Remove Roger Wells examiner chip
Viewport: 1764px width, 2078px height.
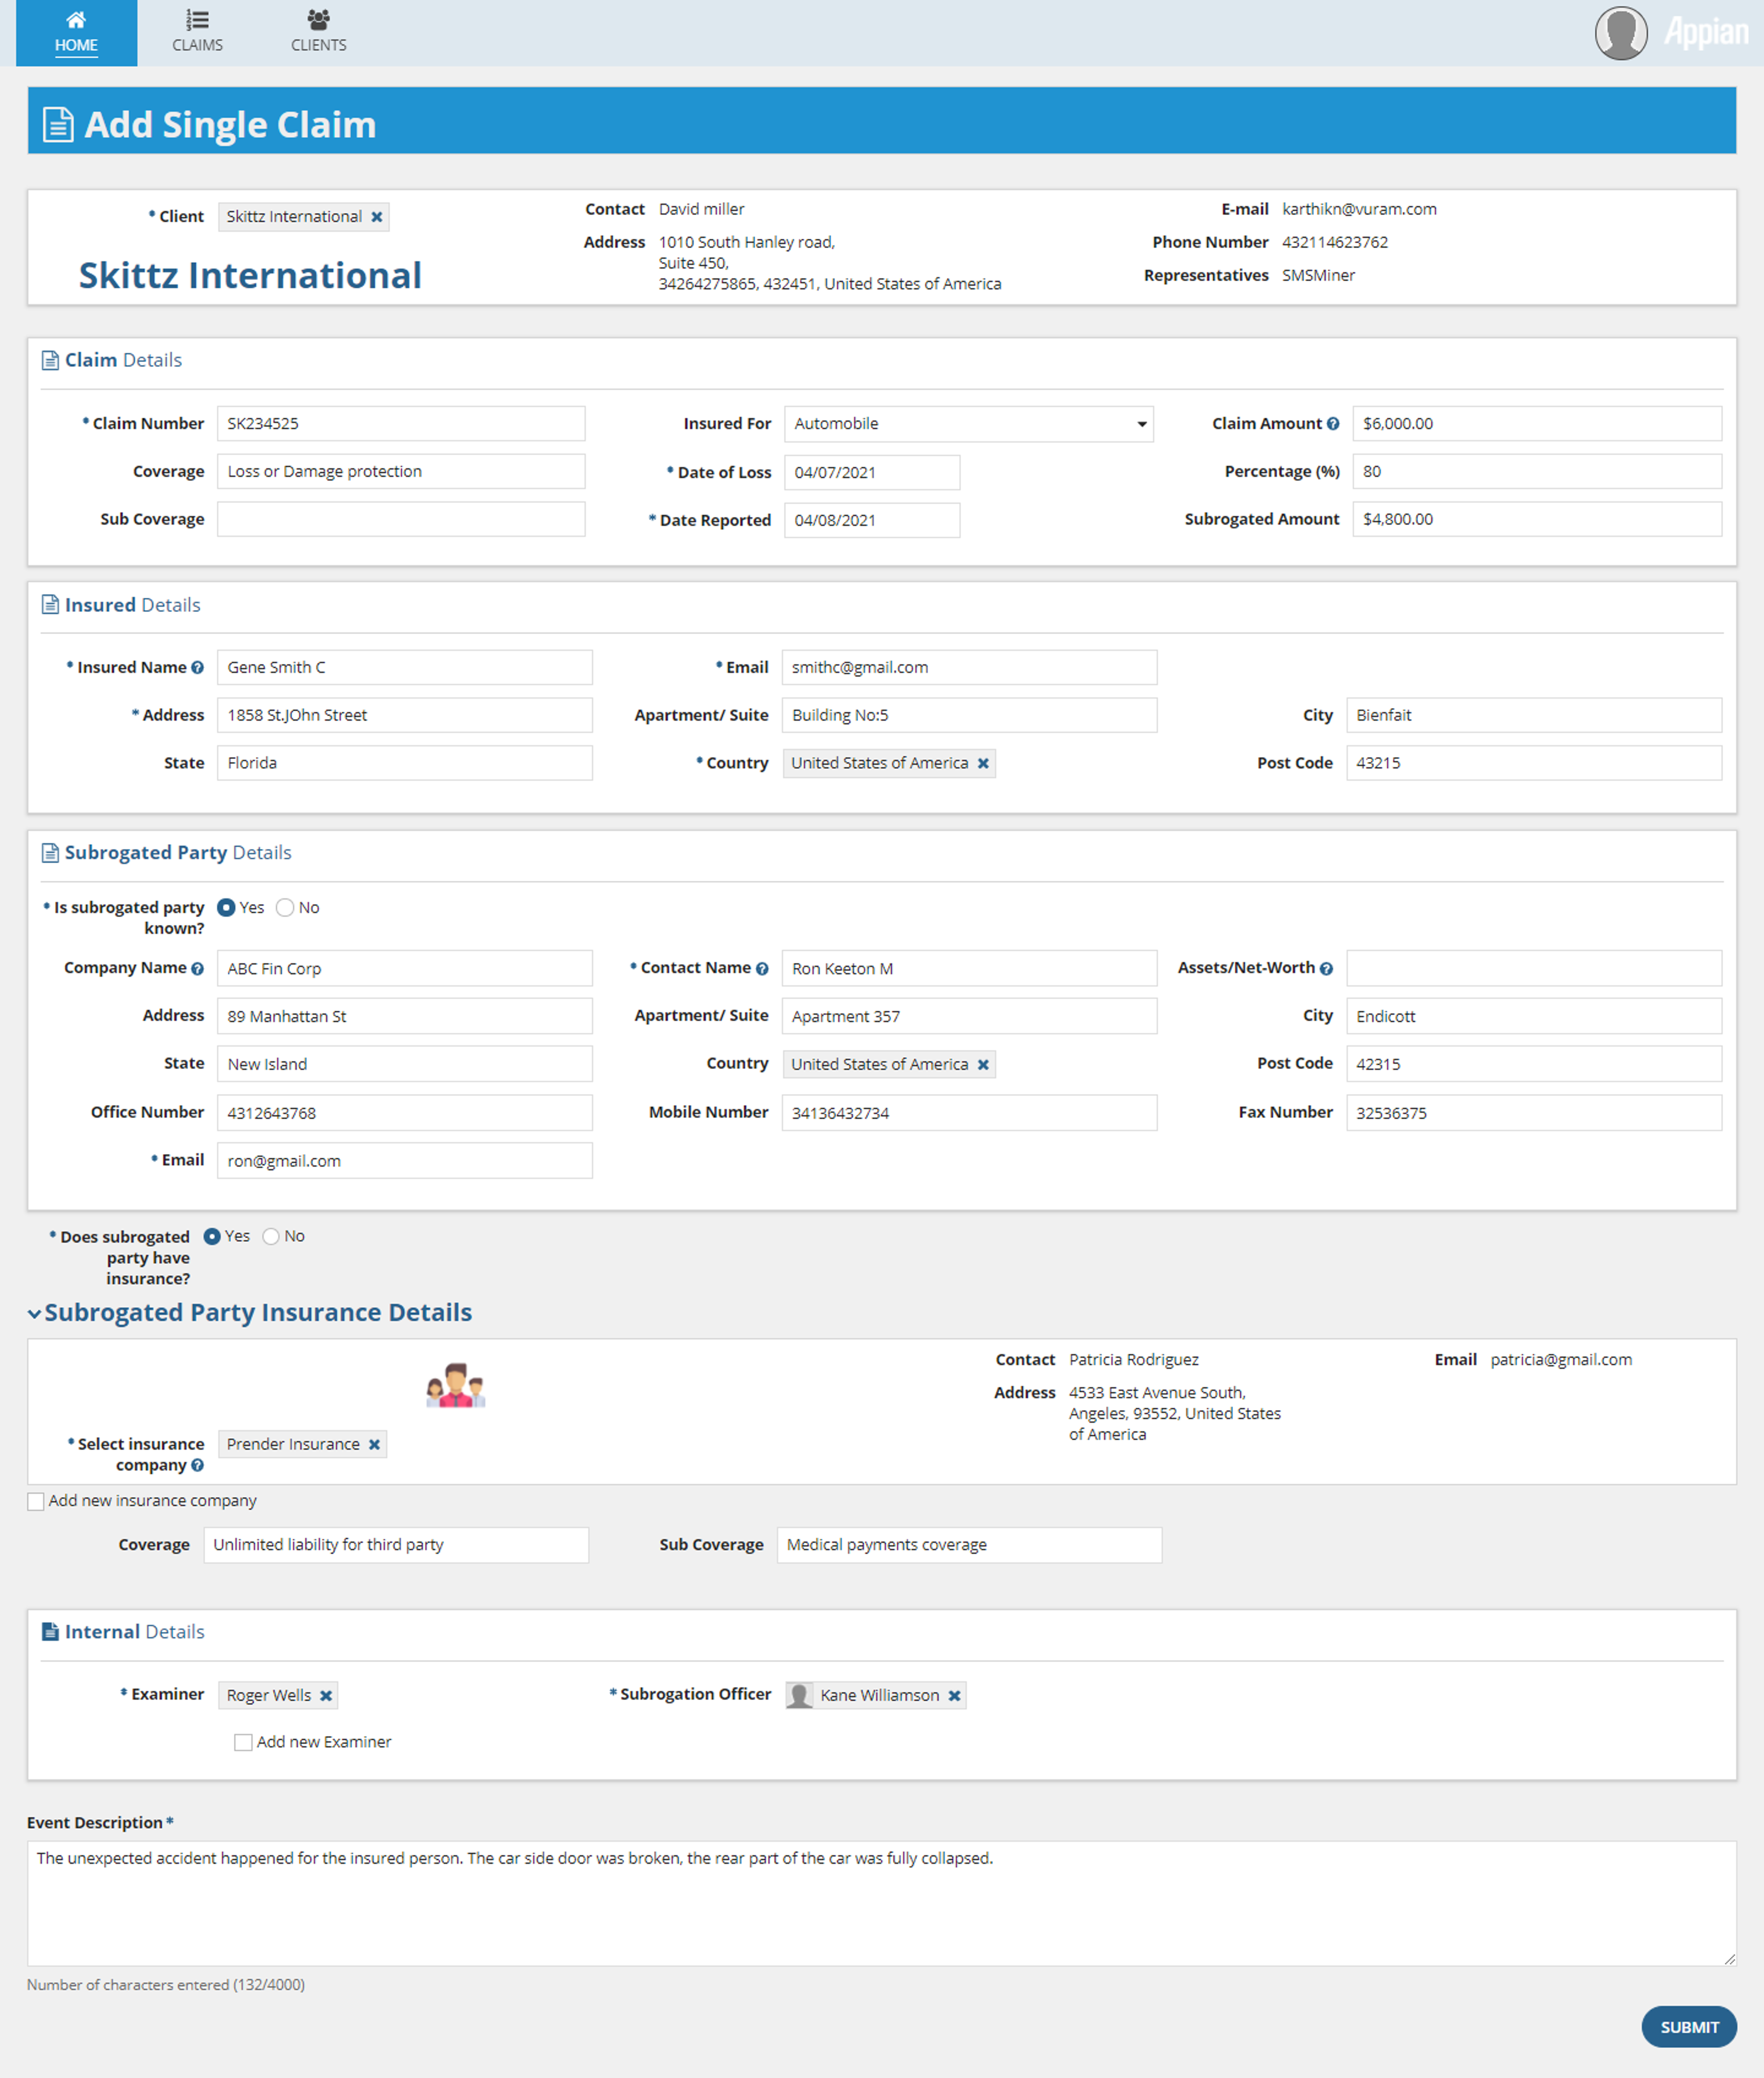pos(326,1696)
